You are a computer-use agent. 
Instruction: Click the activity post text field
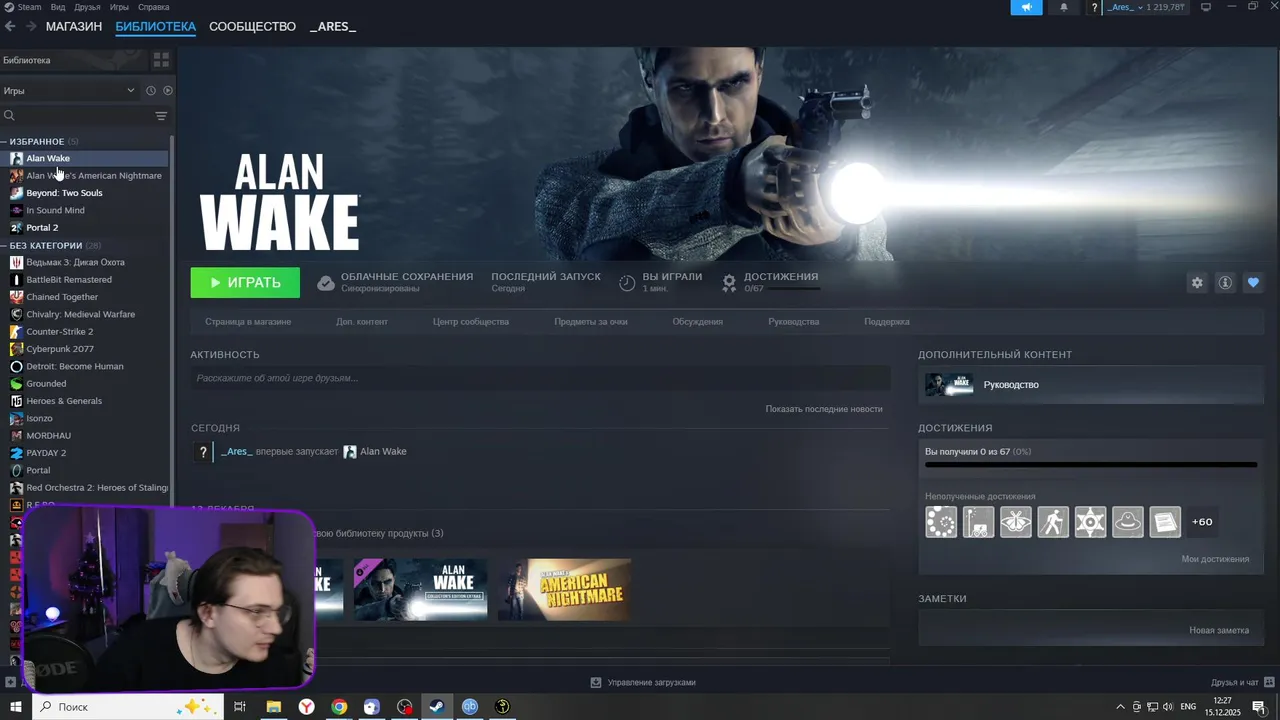point(540,378)
